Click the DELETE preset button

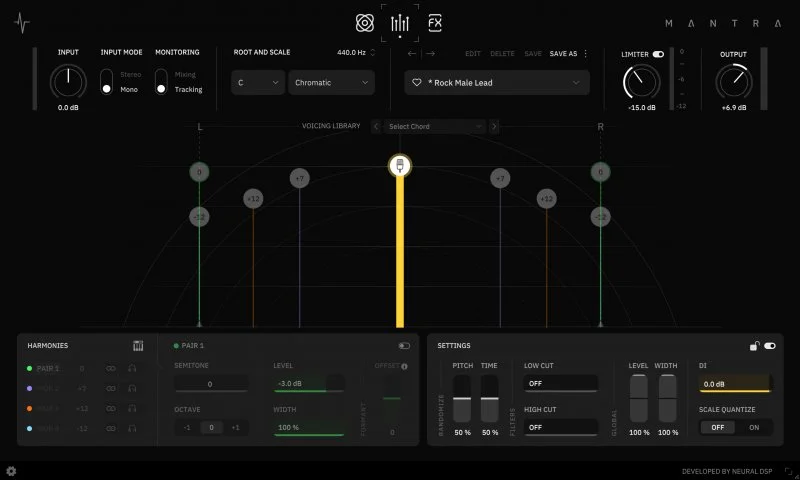pyautogui.click(x=502, y=54)
